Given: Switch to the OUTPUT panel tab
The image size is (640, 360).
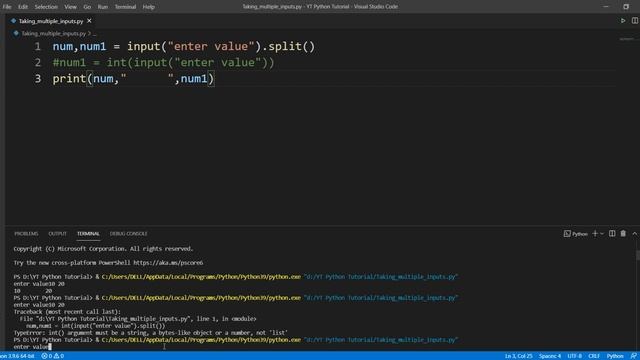Looking at the screenshot, I should click(58, 233).
